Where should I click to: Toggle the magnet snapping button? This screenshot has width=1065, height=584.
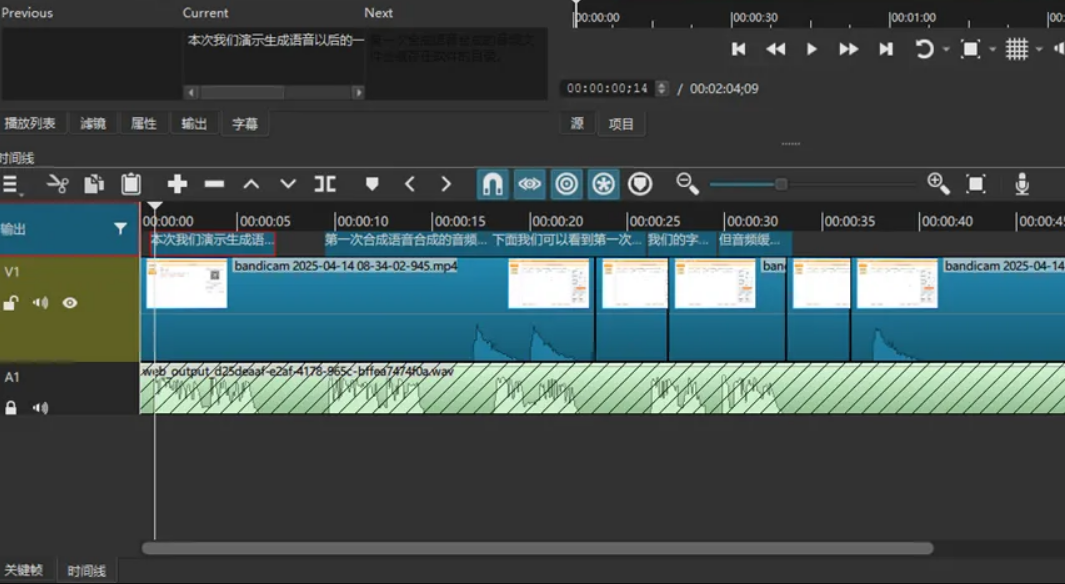tap(492, 184)
